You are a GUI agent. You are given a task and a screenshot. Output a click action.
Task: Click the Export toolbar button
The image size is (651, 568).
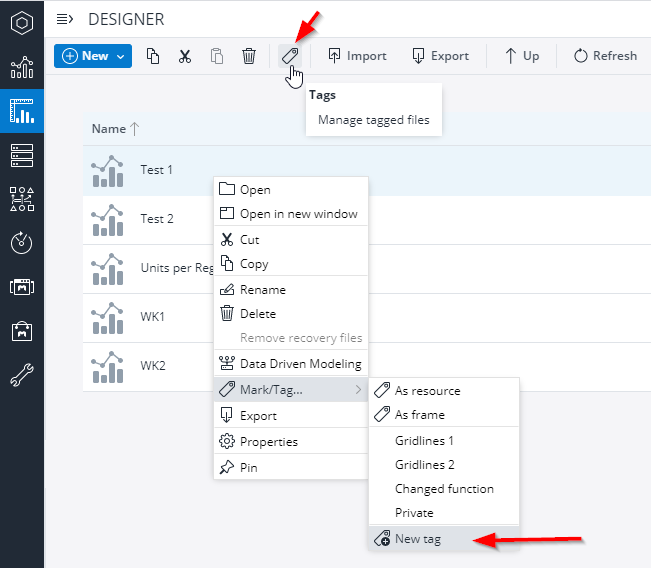tap(440, 56)
